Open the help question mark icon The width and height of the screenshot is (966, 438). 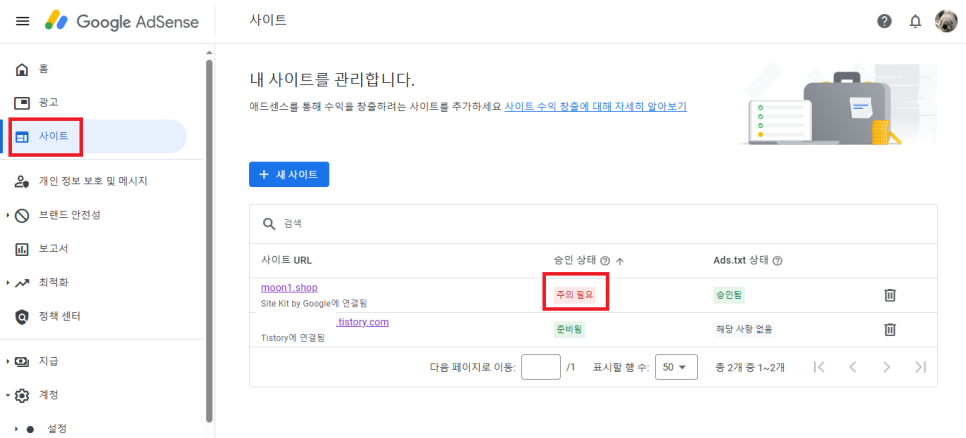[884, 22]
